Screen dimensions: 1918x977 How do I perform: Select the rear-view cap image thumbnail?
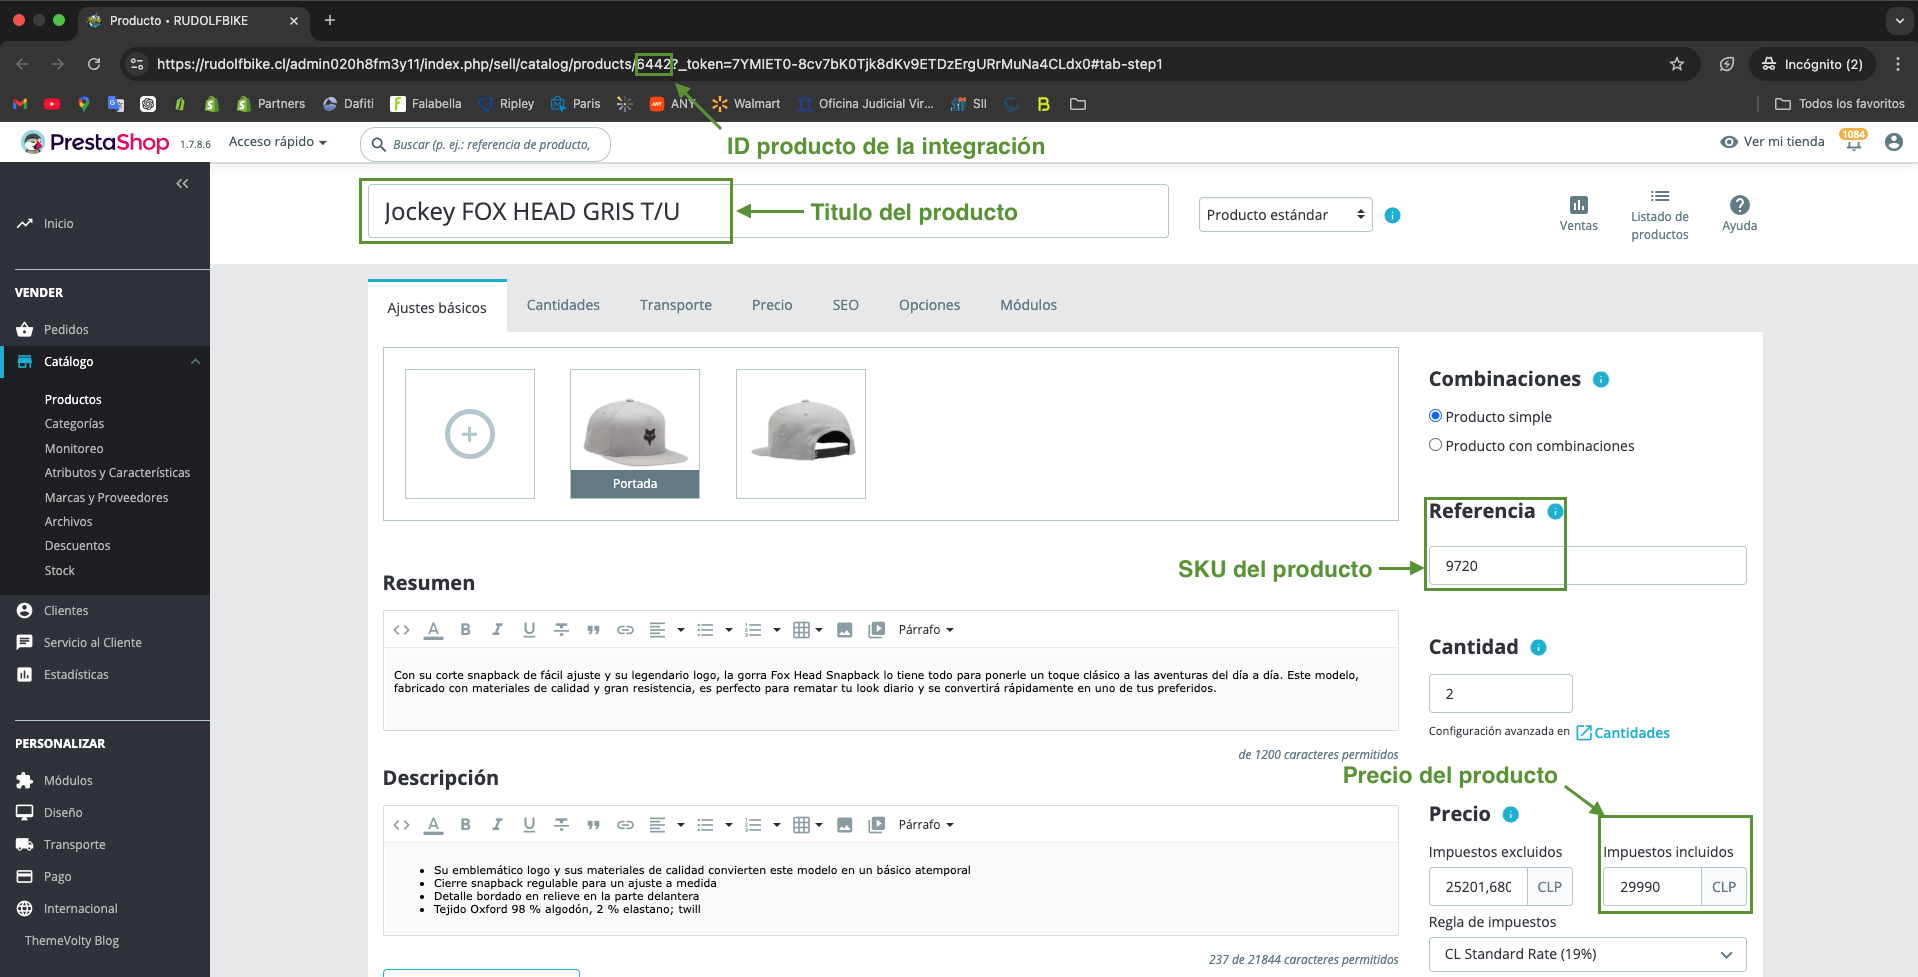coord(801,434)
